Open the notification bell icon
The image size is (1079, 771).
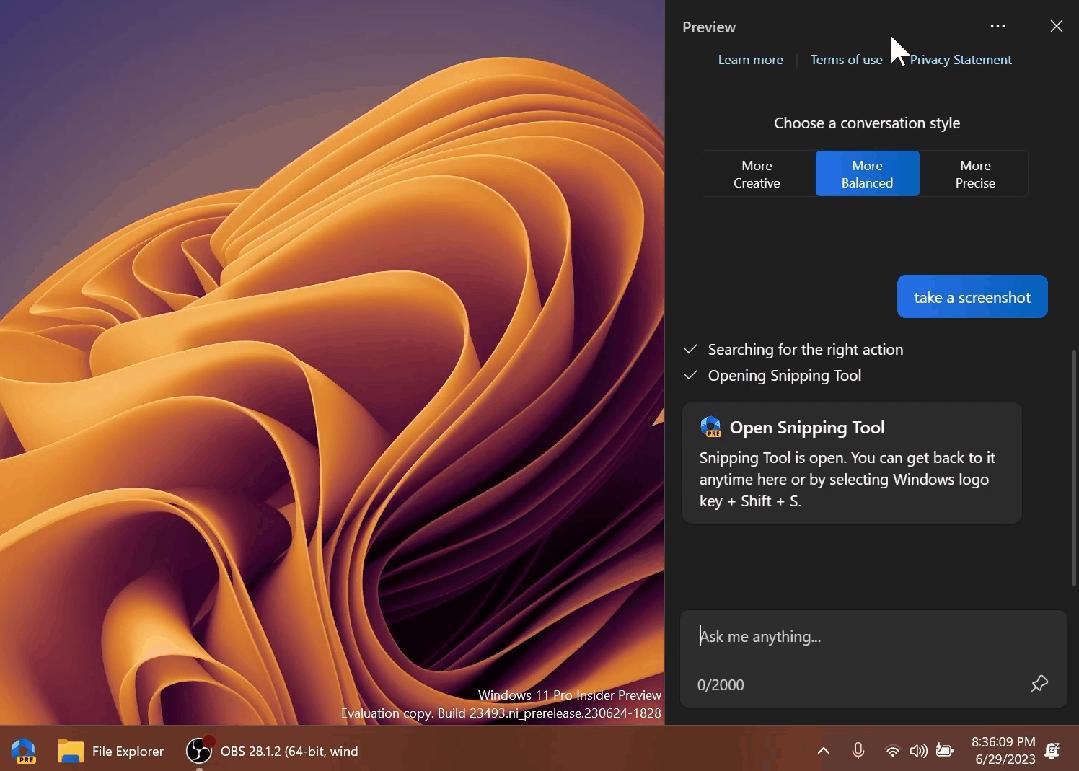tap(1053, 751)
